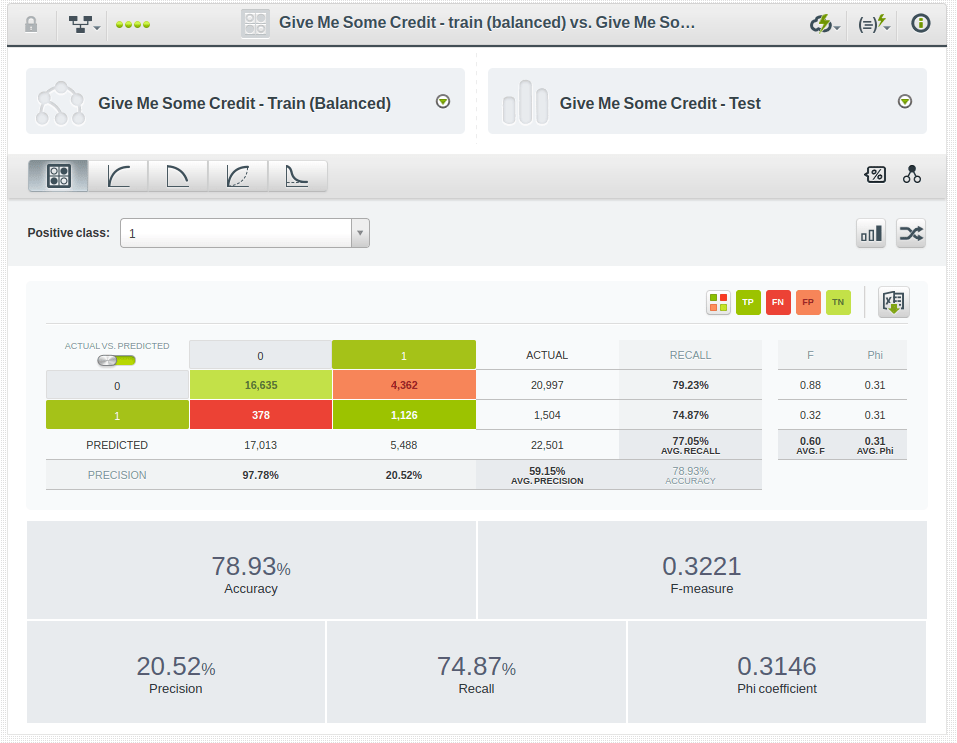
Task: Click the evaluation title matrix icon
Action: pyautogui.click(x=256, y=24)
